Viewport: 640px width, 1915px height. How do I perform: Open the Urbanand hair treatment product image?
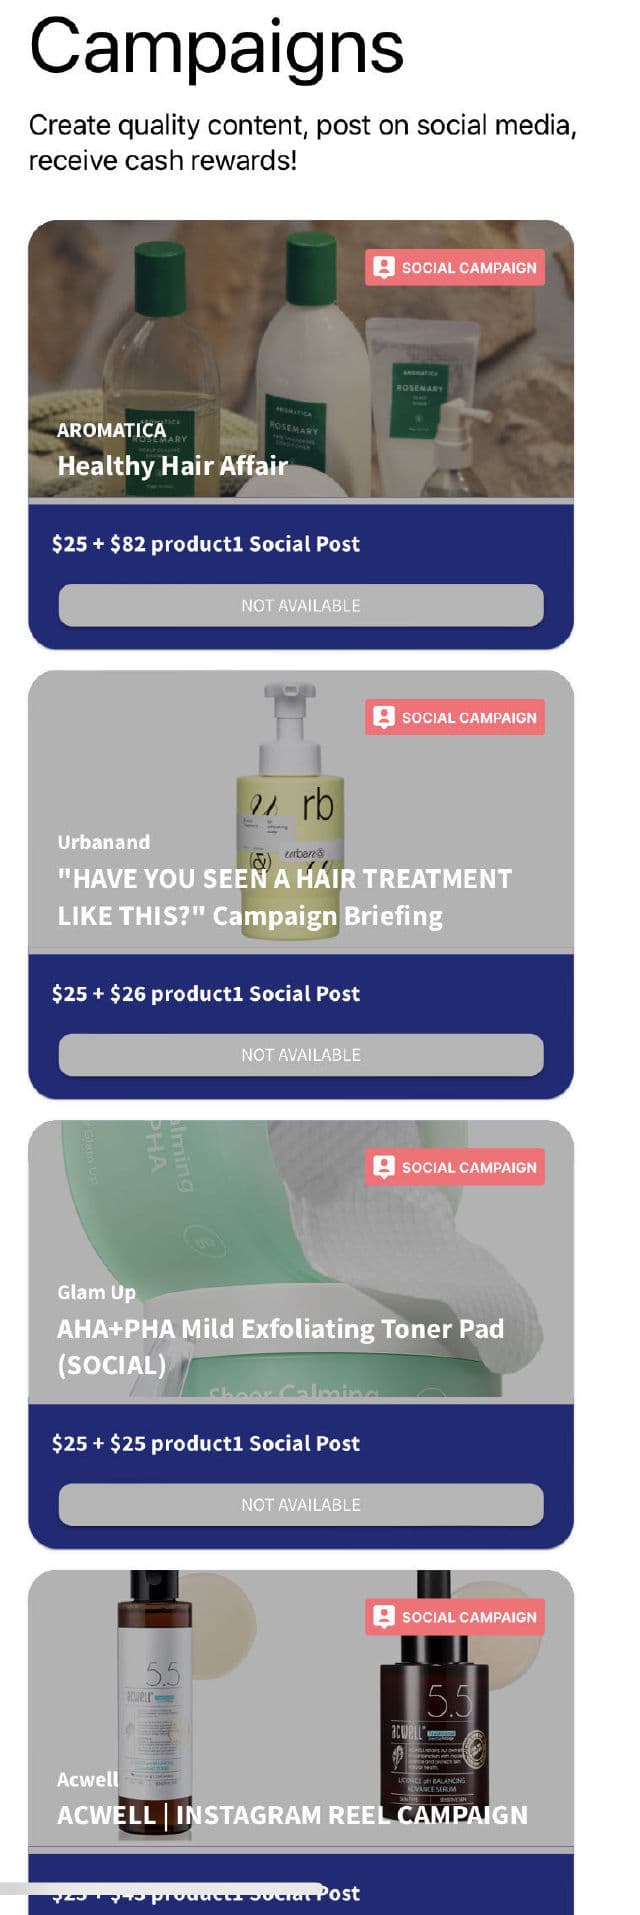[x=301, y=809]
